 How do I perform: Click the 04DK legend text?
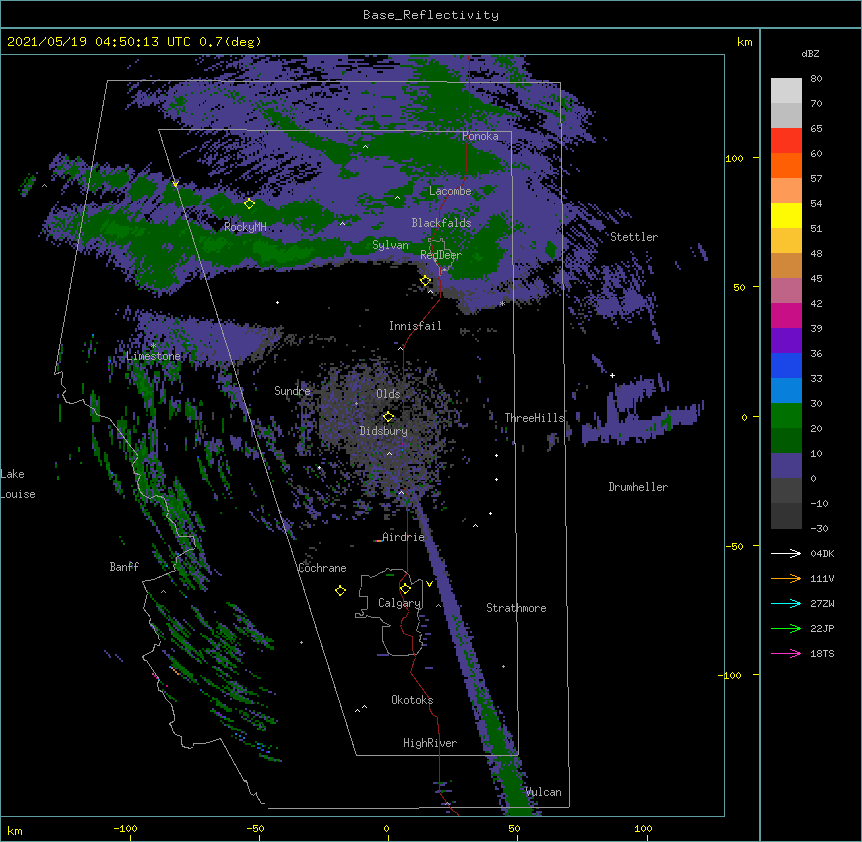[822, 553]
